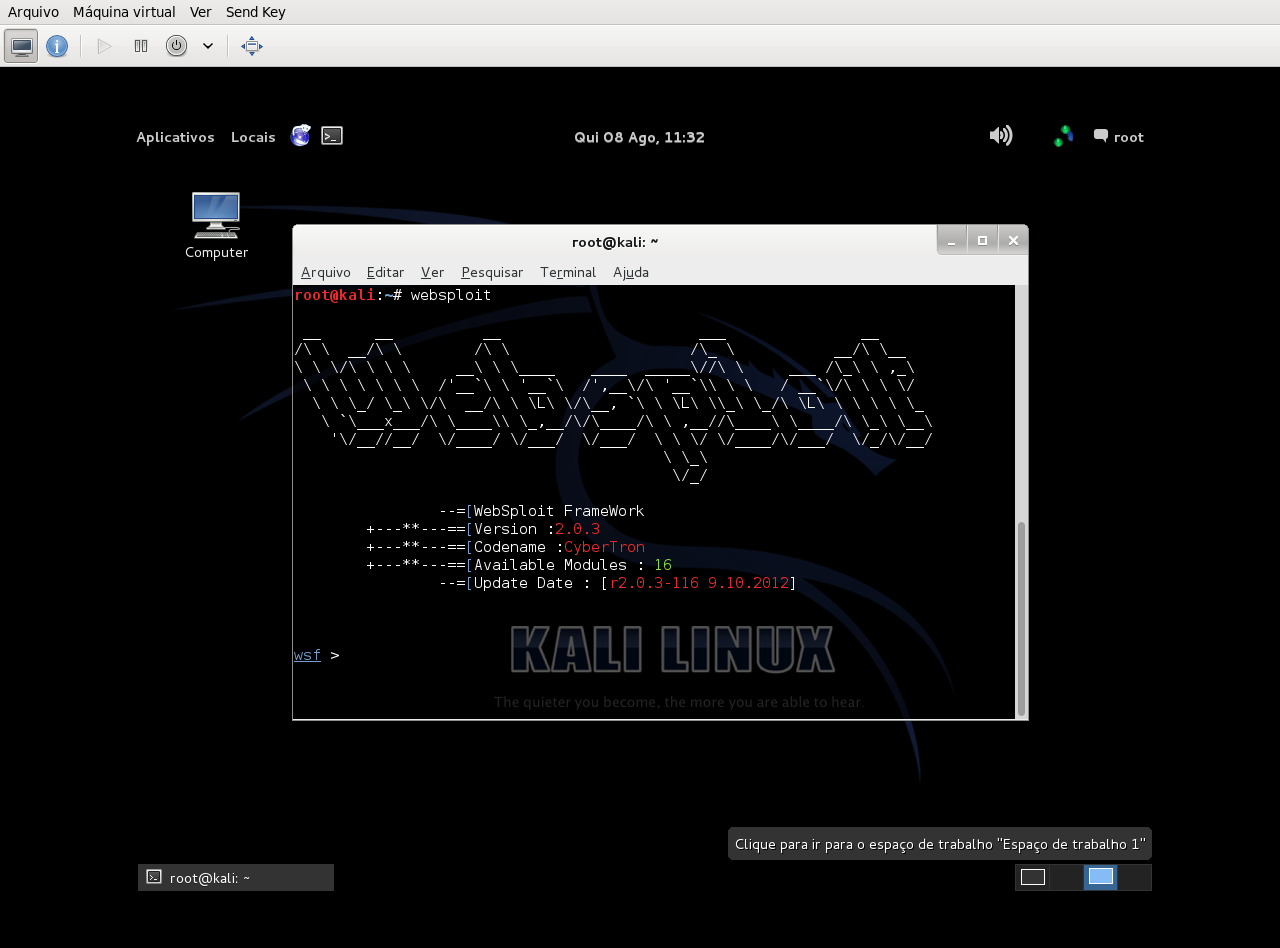Launch the Iceweasel browser panel icon
1280x948 pixels.
300,136
